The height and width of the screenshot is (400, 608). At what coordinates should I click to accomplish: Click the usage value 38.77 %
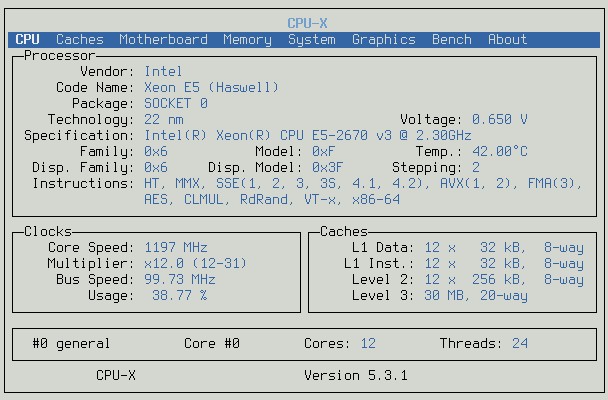[180, 295]
